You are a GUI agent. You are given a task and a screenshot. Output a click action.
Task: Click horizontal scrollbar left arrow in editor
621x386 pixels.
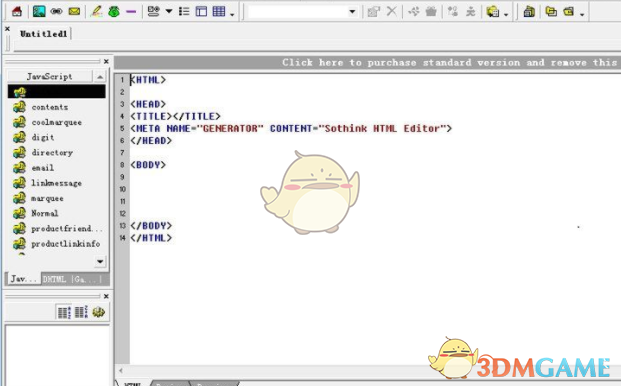click(121, 371)
